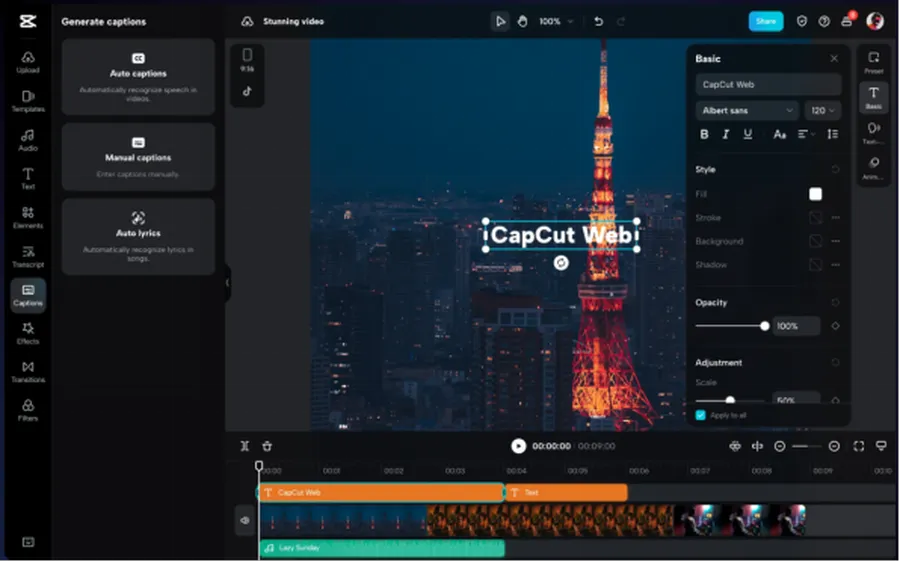
Task: Enable the Background swatch
Action: (815, 241)
